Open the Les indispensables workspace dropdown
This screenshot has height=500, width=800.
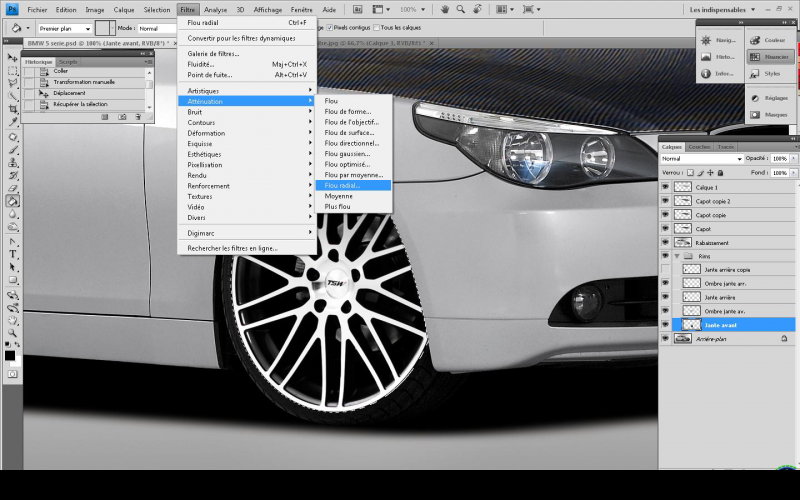722,9
